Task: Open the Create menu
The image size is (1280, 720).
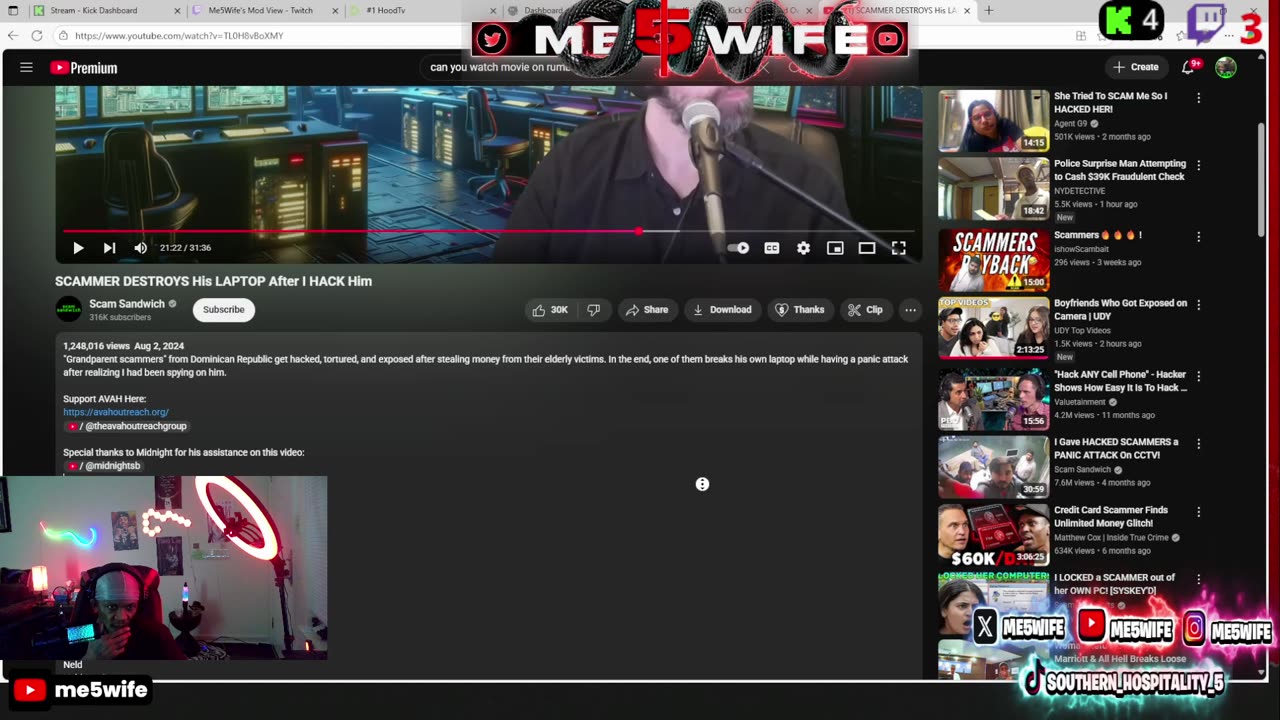Action: click(x=1135, y=67)
